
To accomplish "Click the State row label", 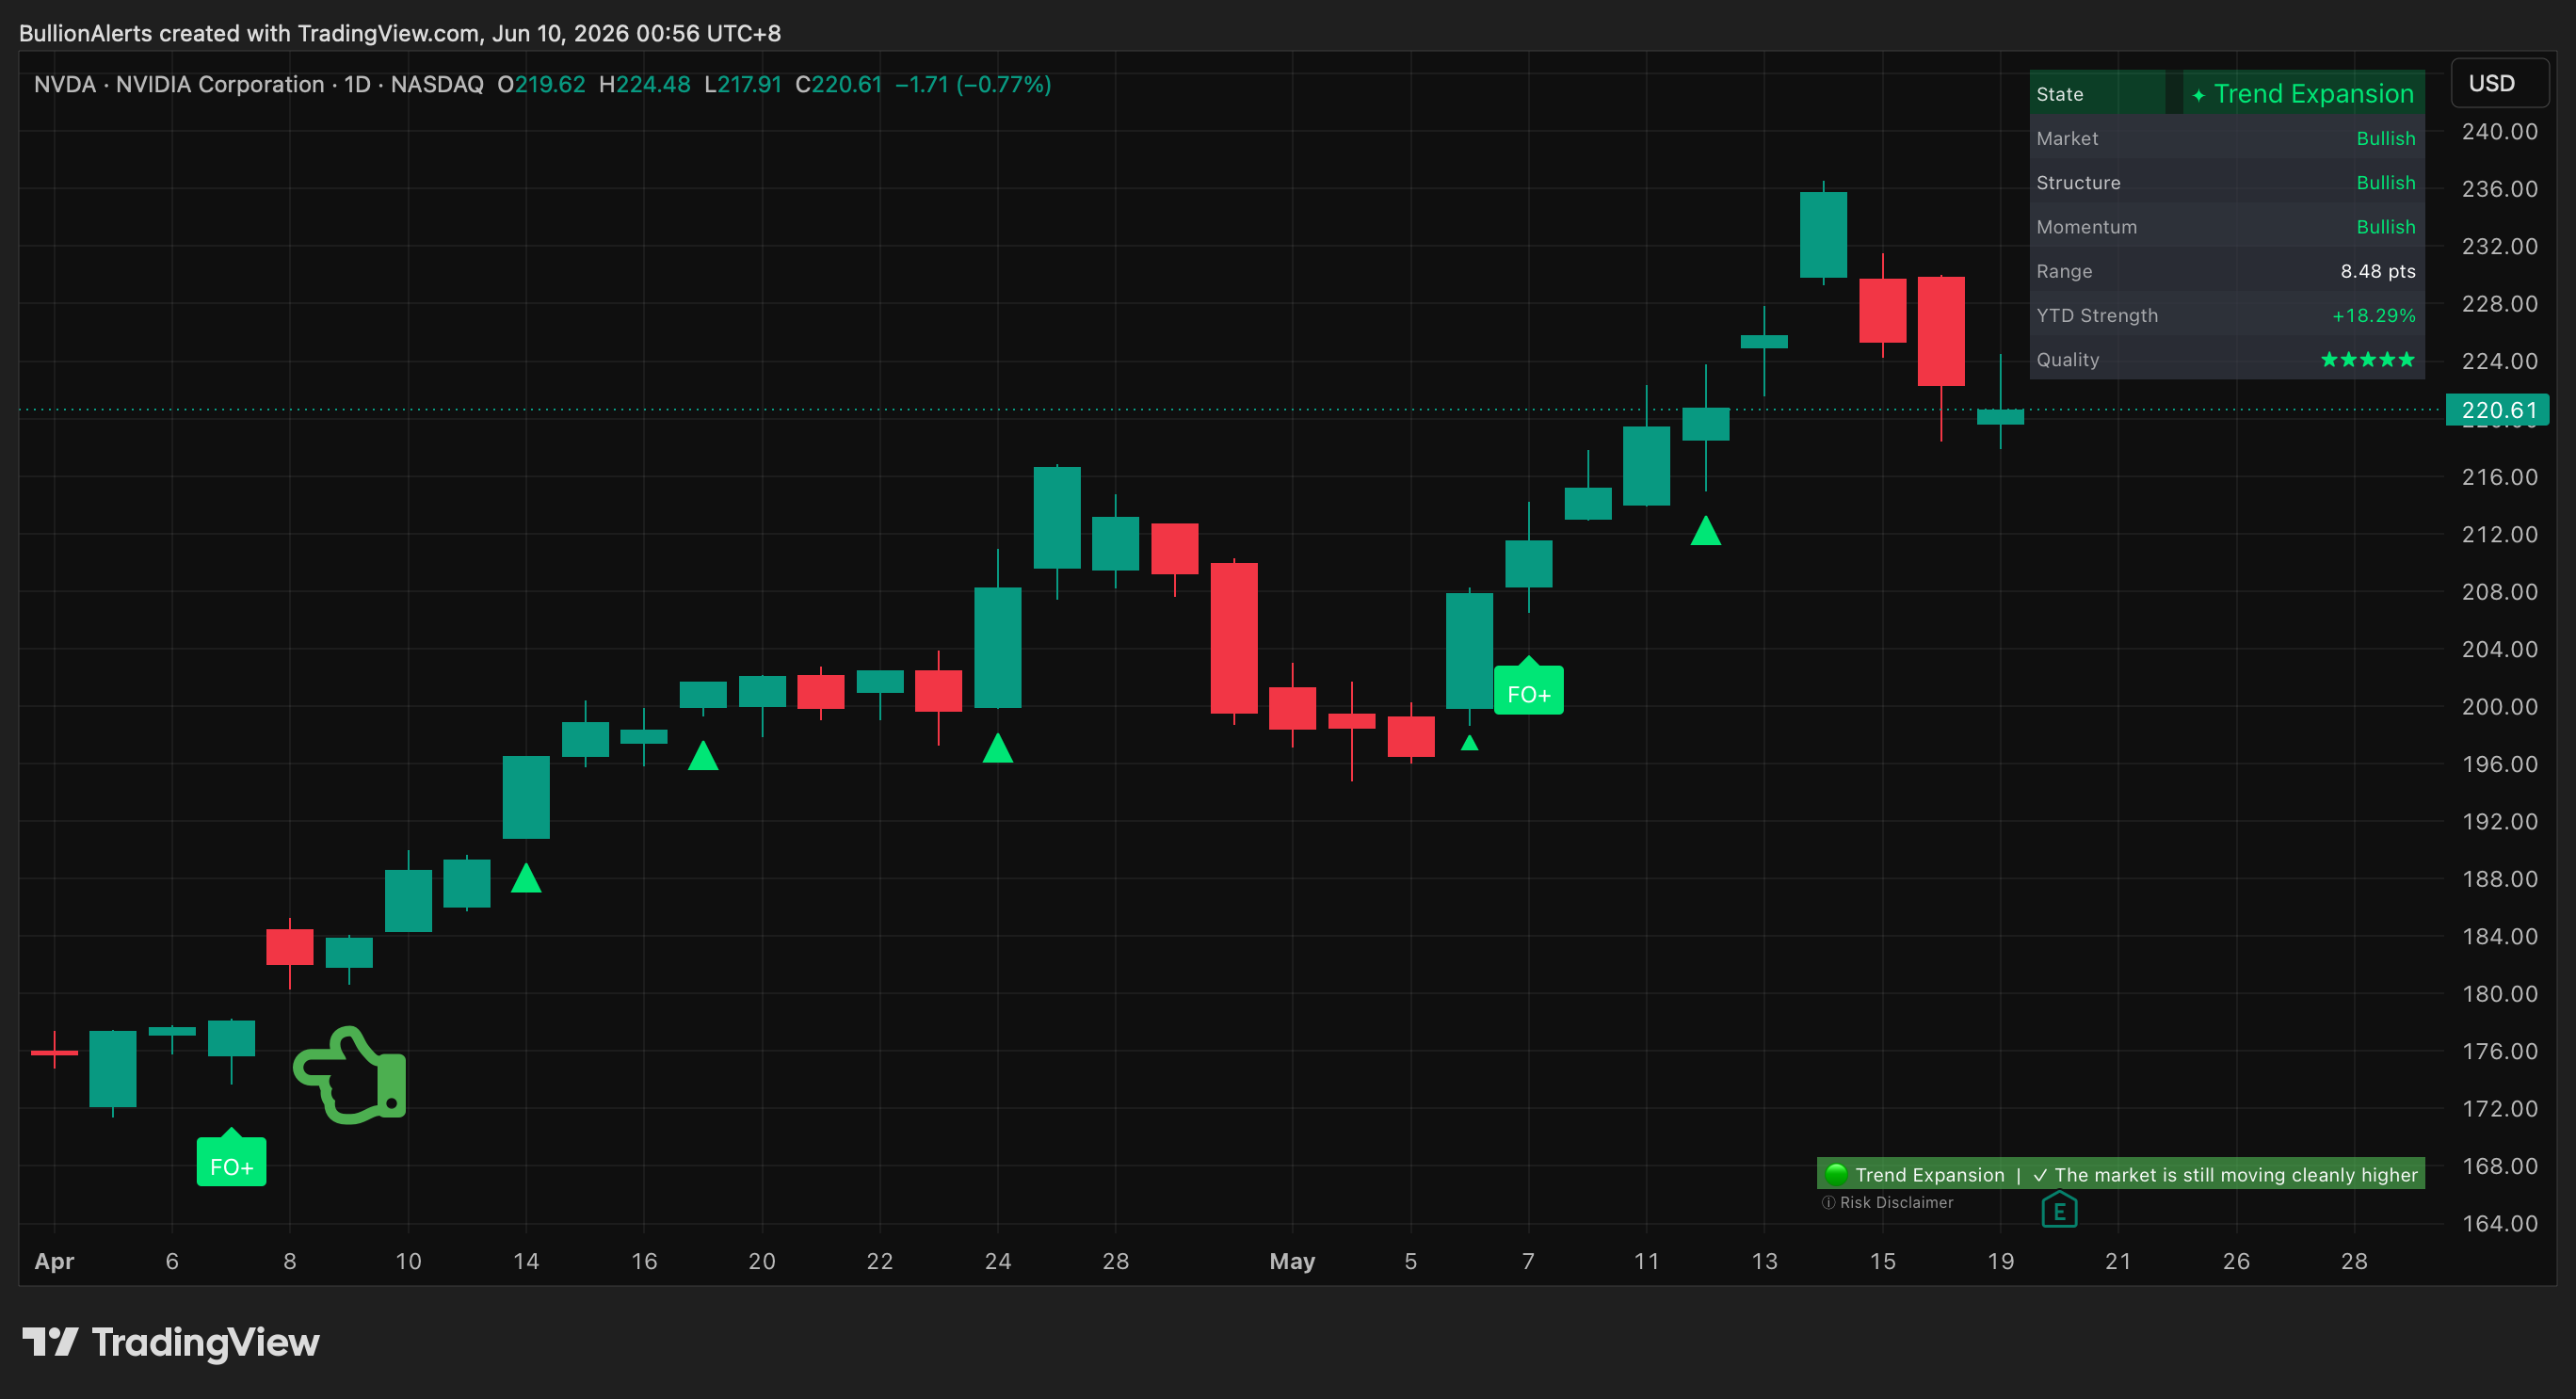I will [x=2059, y=94].
